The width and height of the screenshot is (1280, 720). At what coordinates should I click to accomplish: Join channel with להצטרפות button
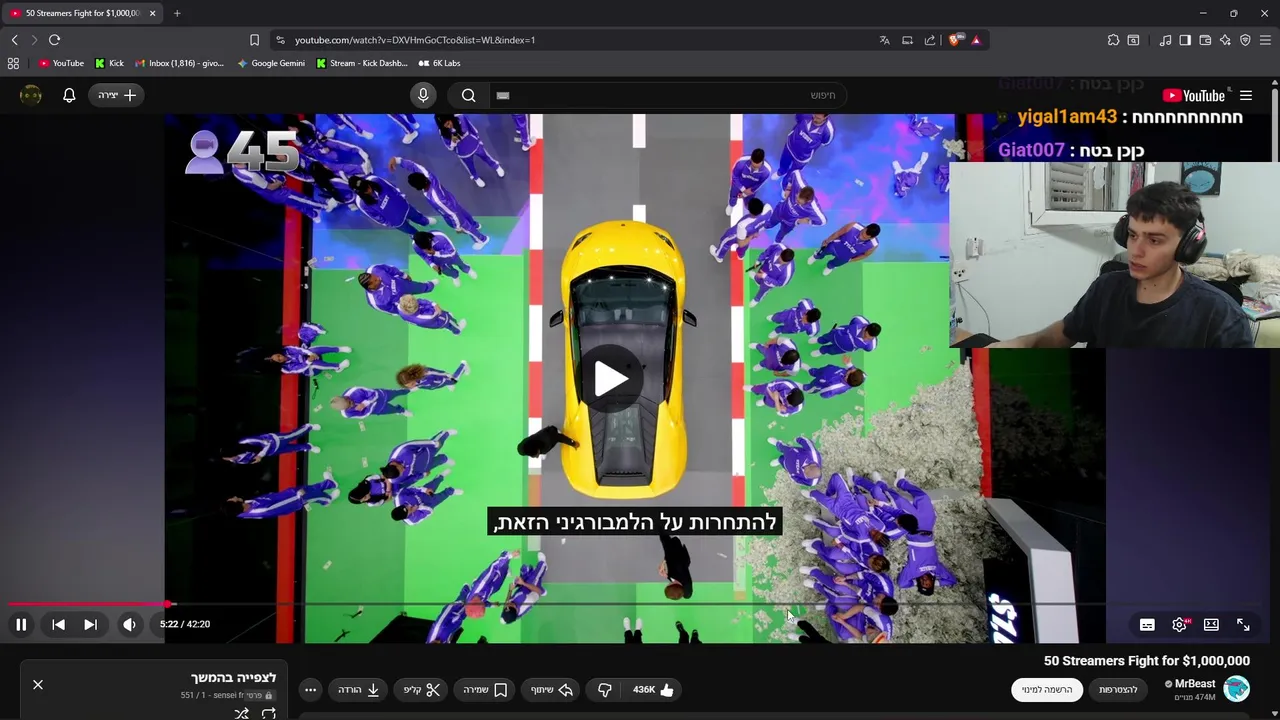(1119, 690)
